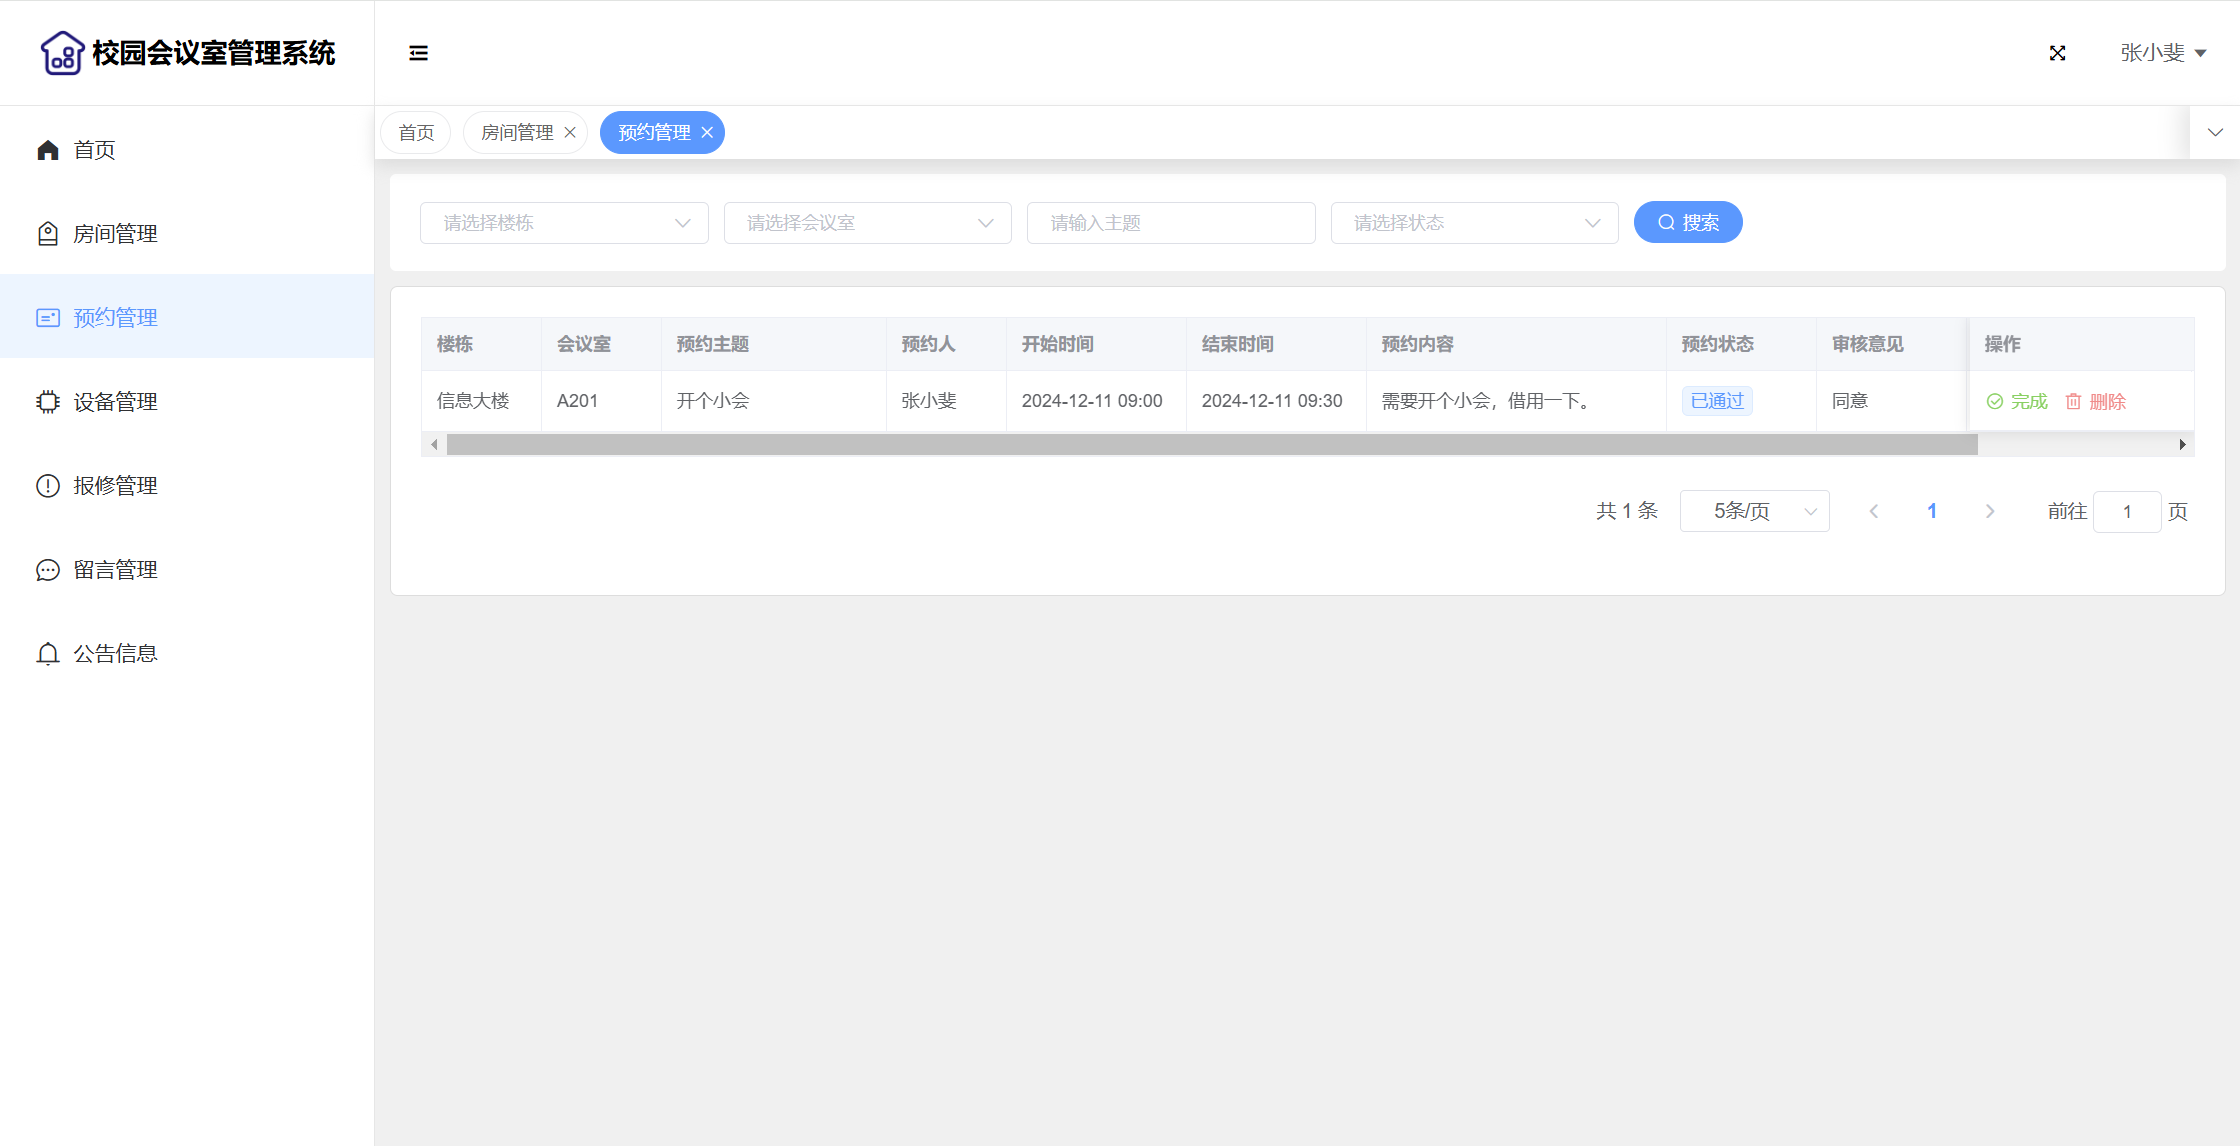
Task: Click the 公告信息 bell icon
Action: point(48,653)
